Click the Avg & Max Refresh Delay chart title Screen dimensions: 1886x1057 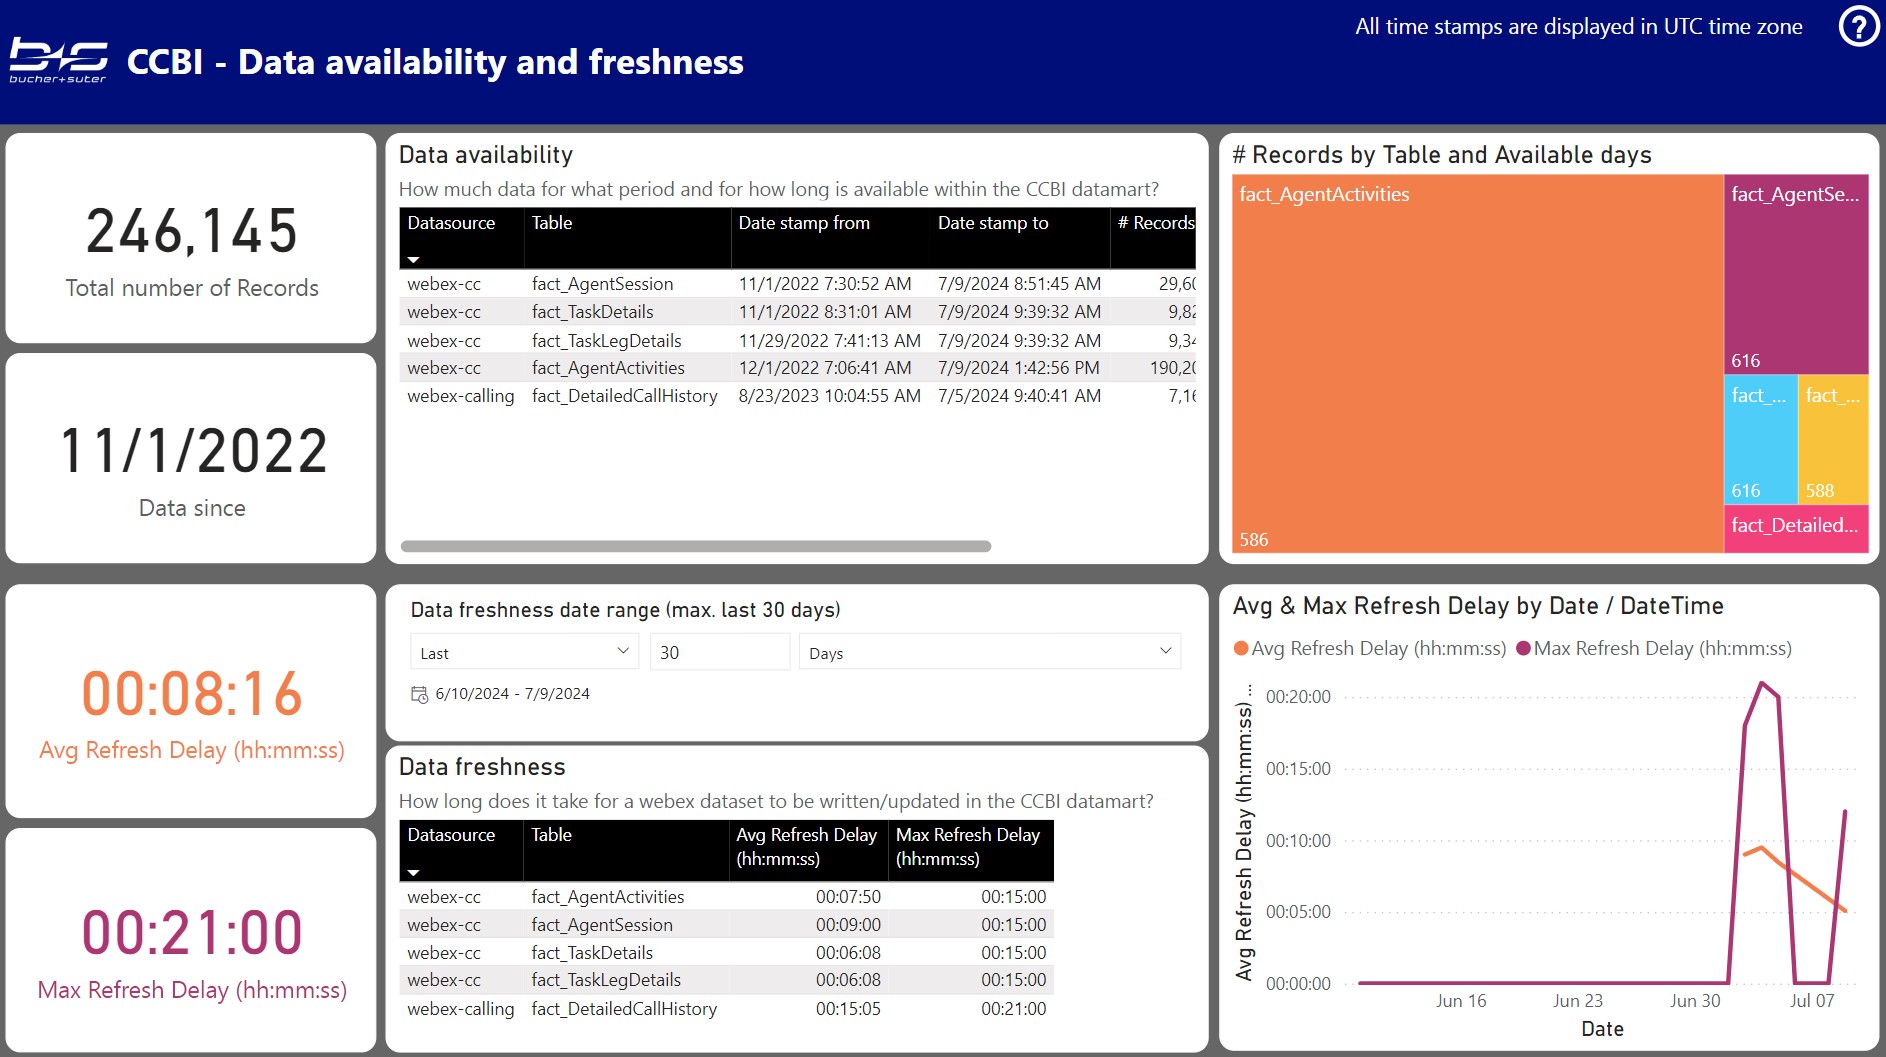click(x=1478, y=606)
